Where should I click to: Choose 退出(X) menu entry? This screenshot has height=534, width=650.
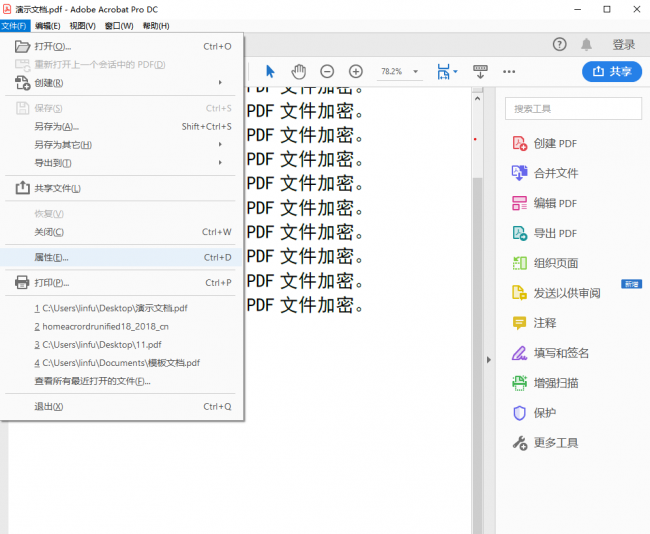(x=122, y=406)
